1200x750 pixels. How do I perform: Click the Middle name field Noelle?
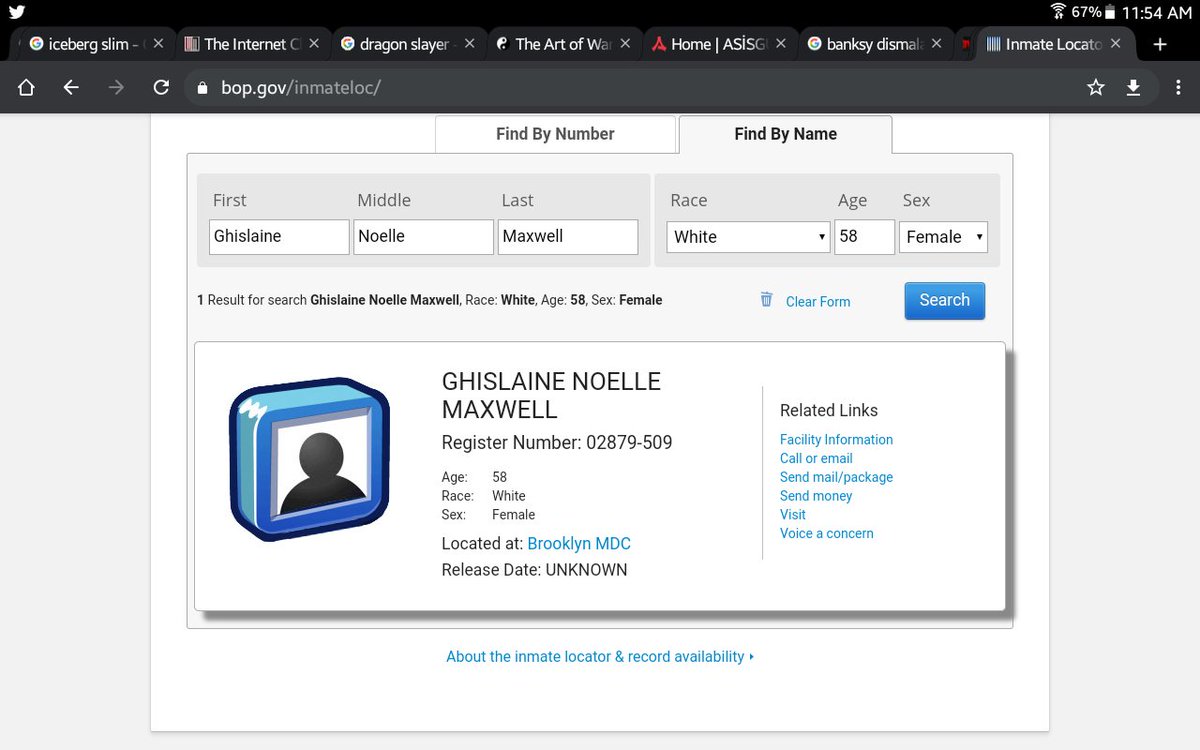pos(423,237)
